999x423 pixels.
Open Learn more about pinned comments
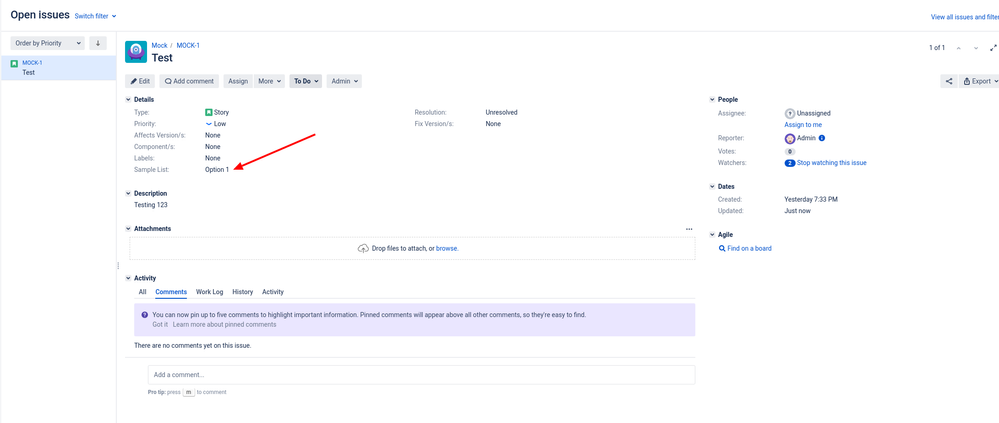(x=224, y=324)
